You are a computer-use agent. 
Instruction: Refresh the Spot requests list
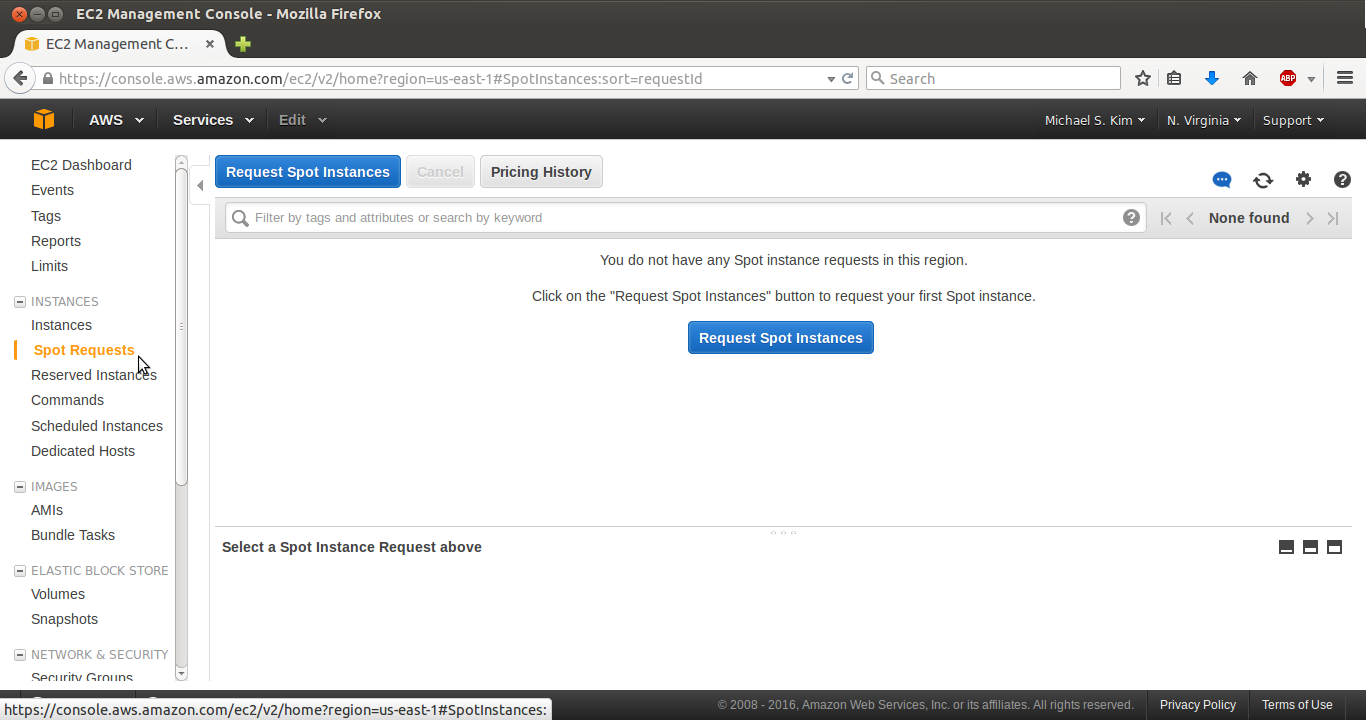click(1263, 180)
